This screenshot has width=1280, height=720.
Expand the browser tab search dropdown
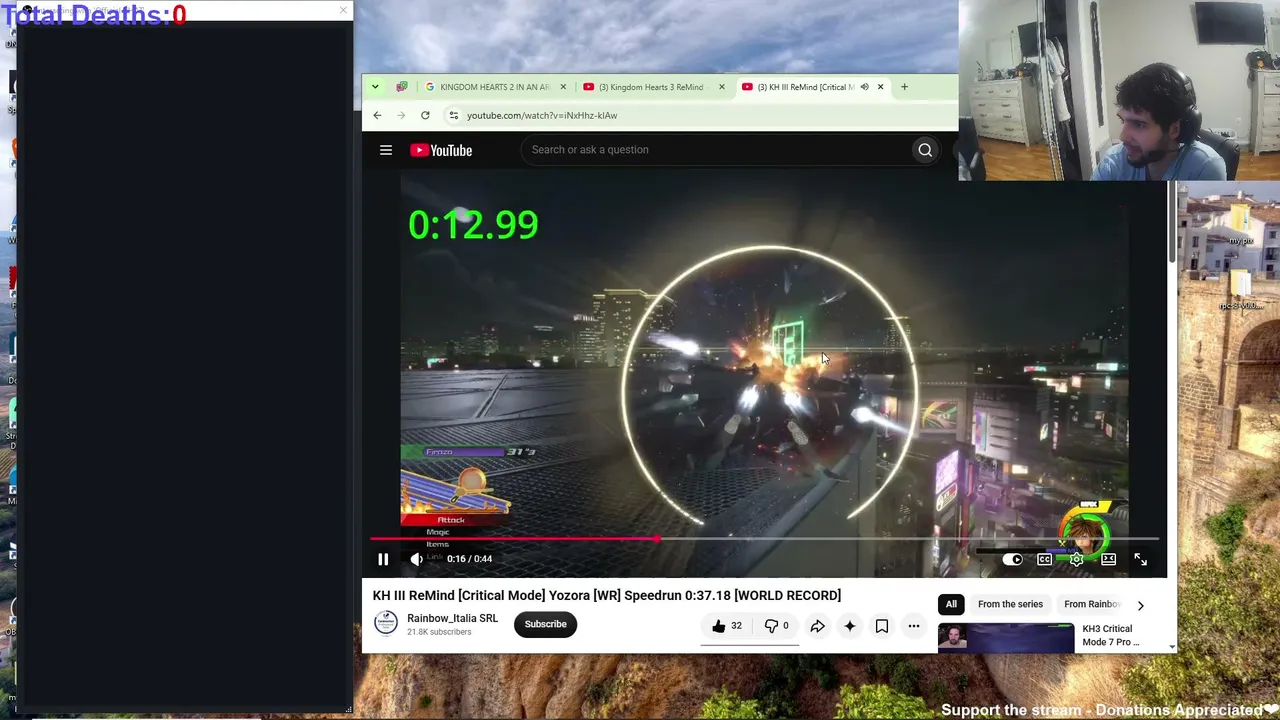click(x=375, y=87)
